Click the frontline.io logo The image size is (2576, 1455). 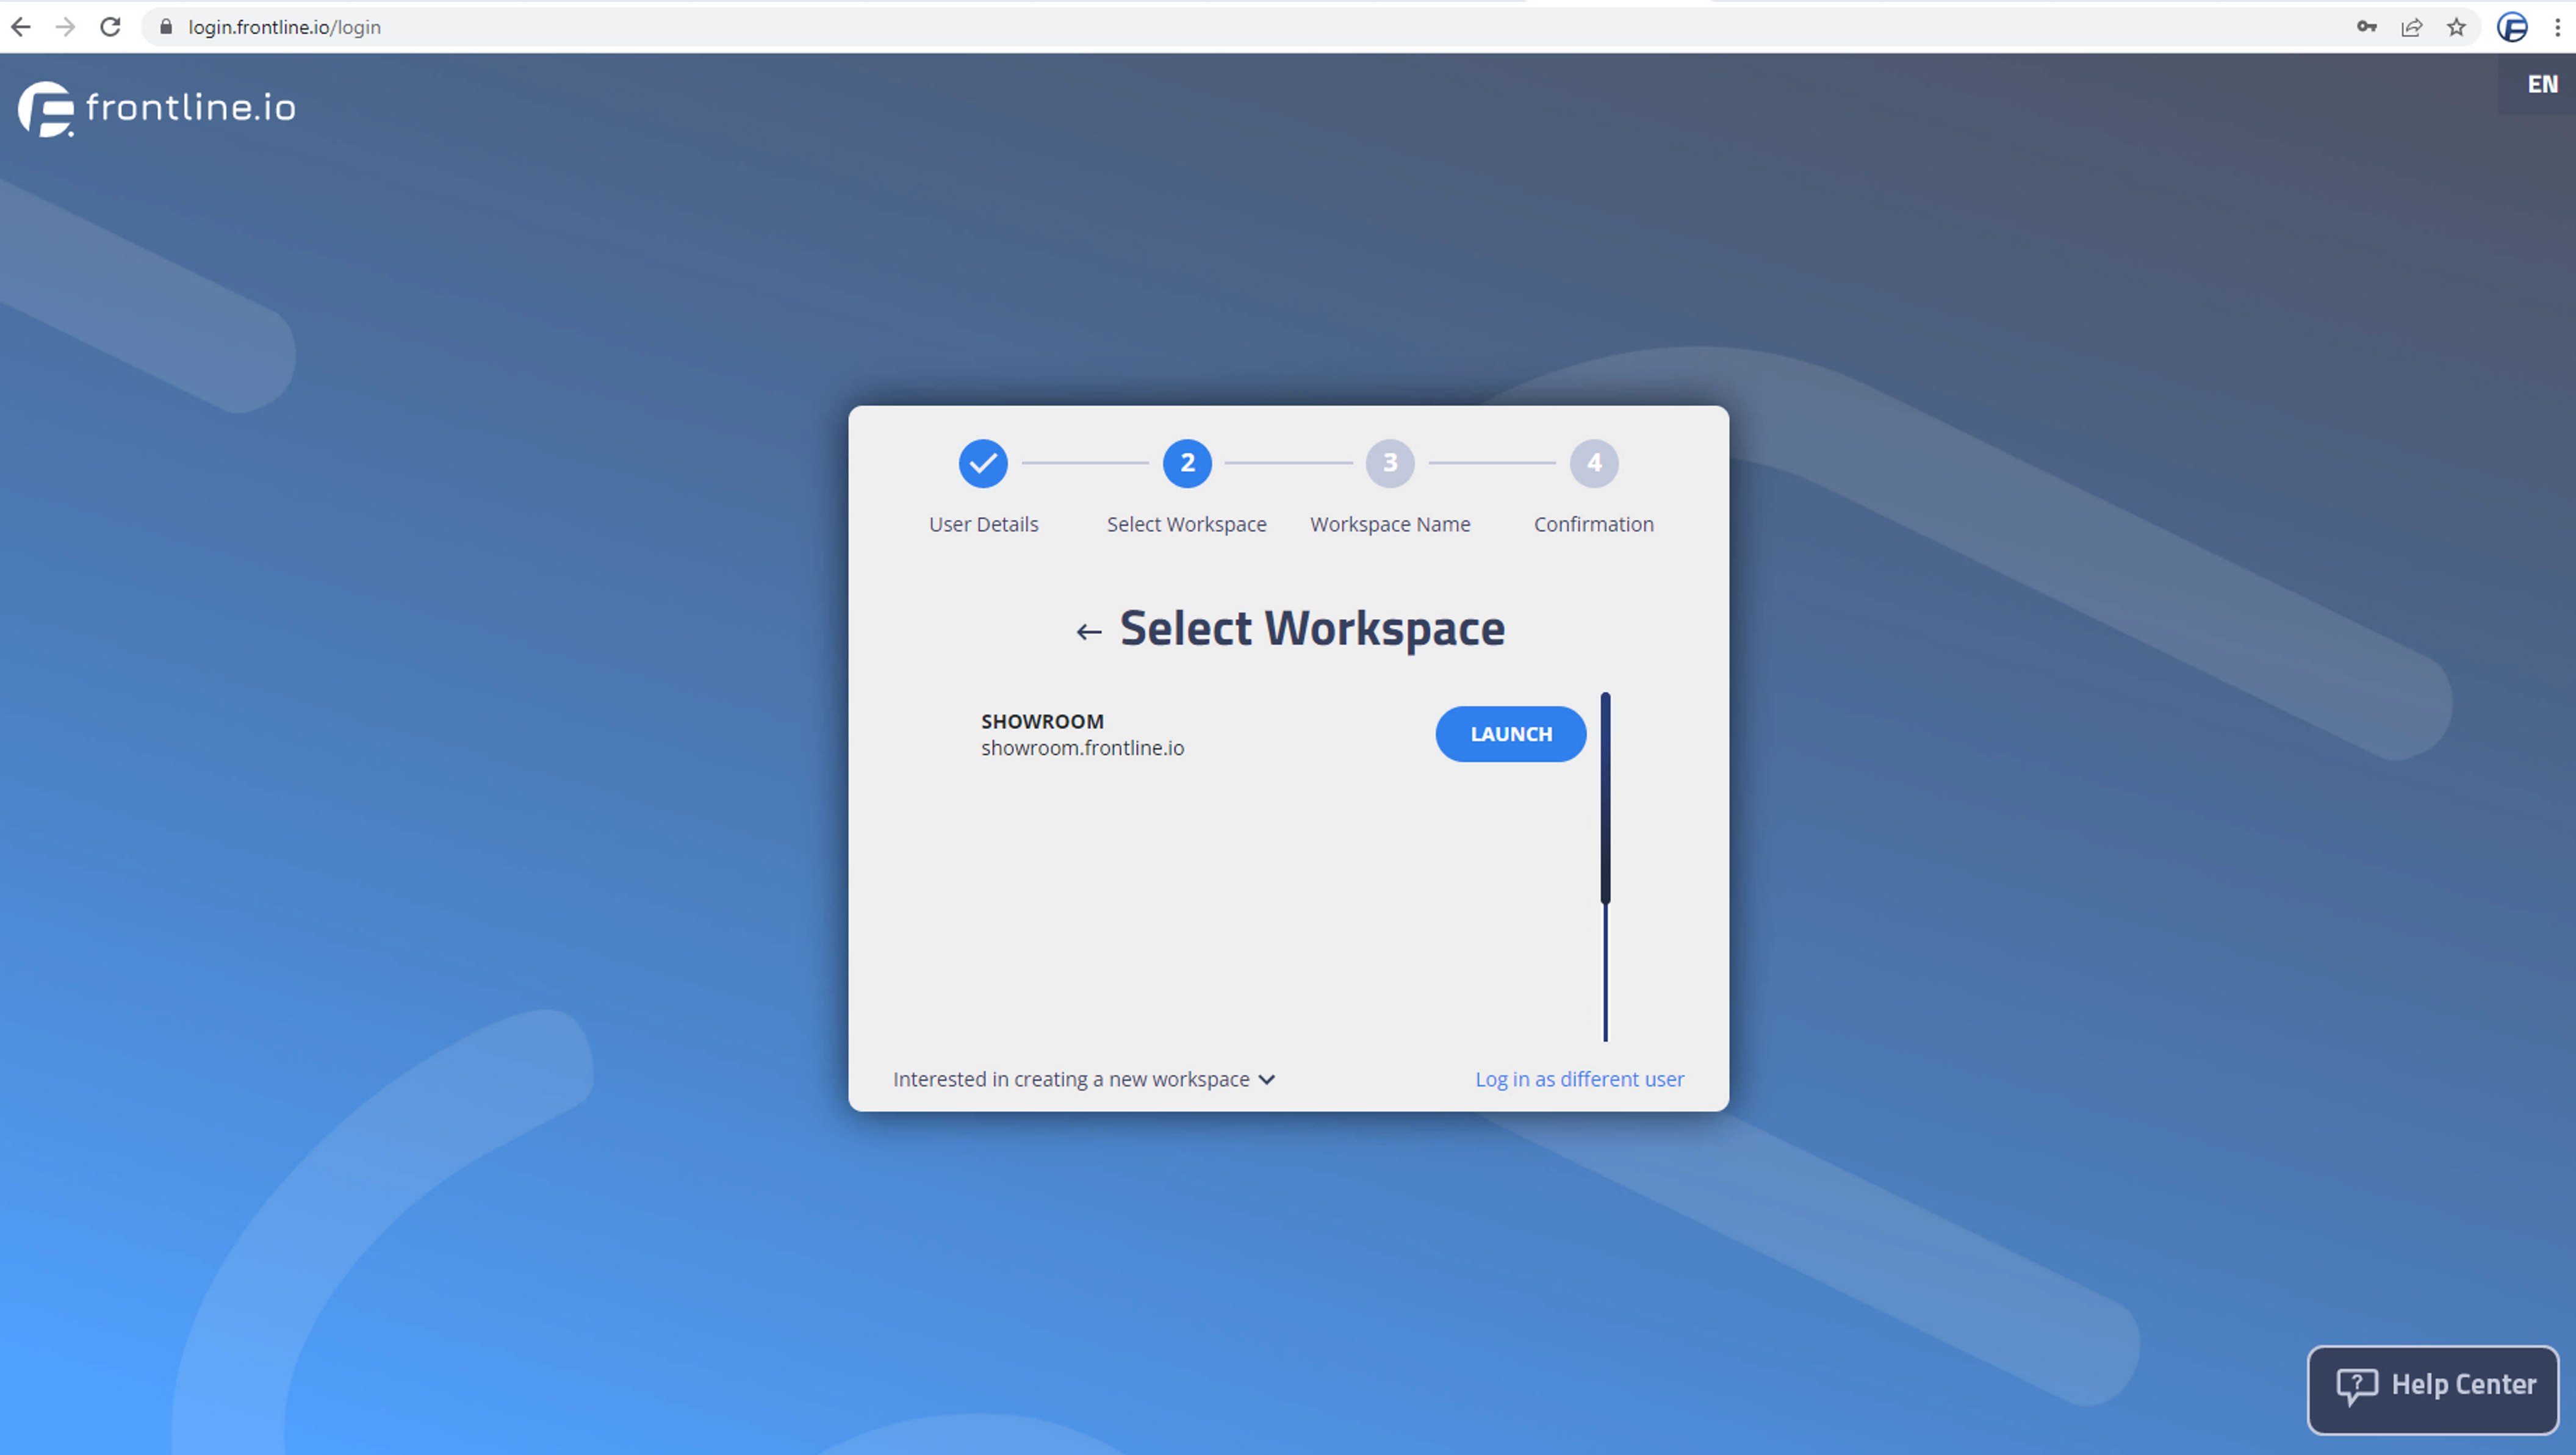tap(157, 108)
